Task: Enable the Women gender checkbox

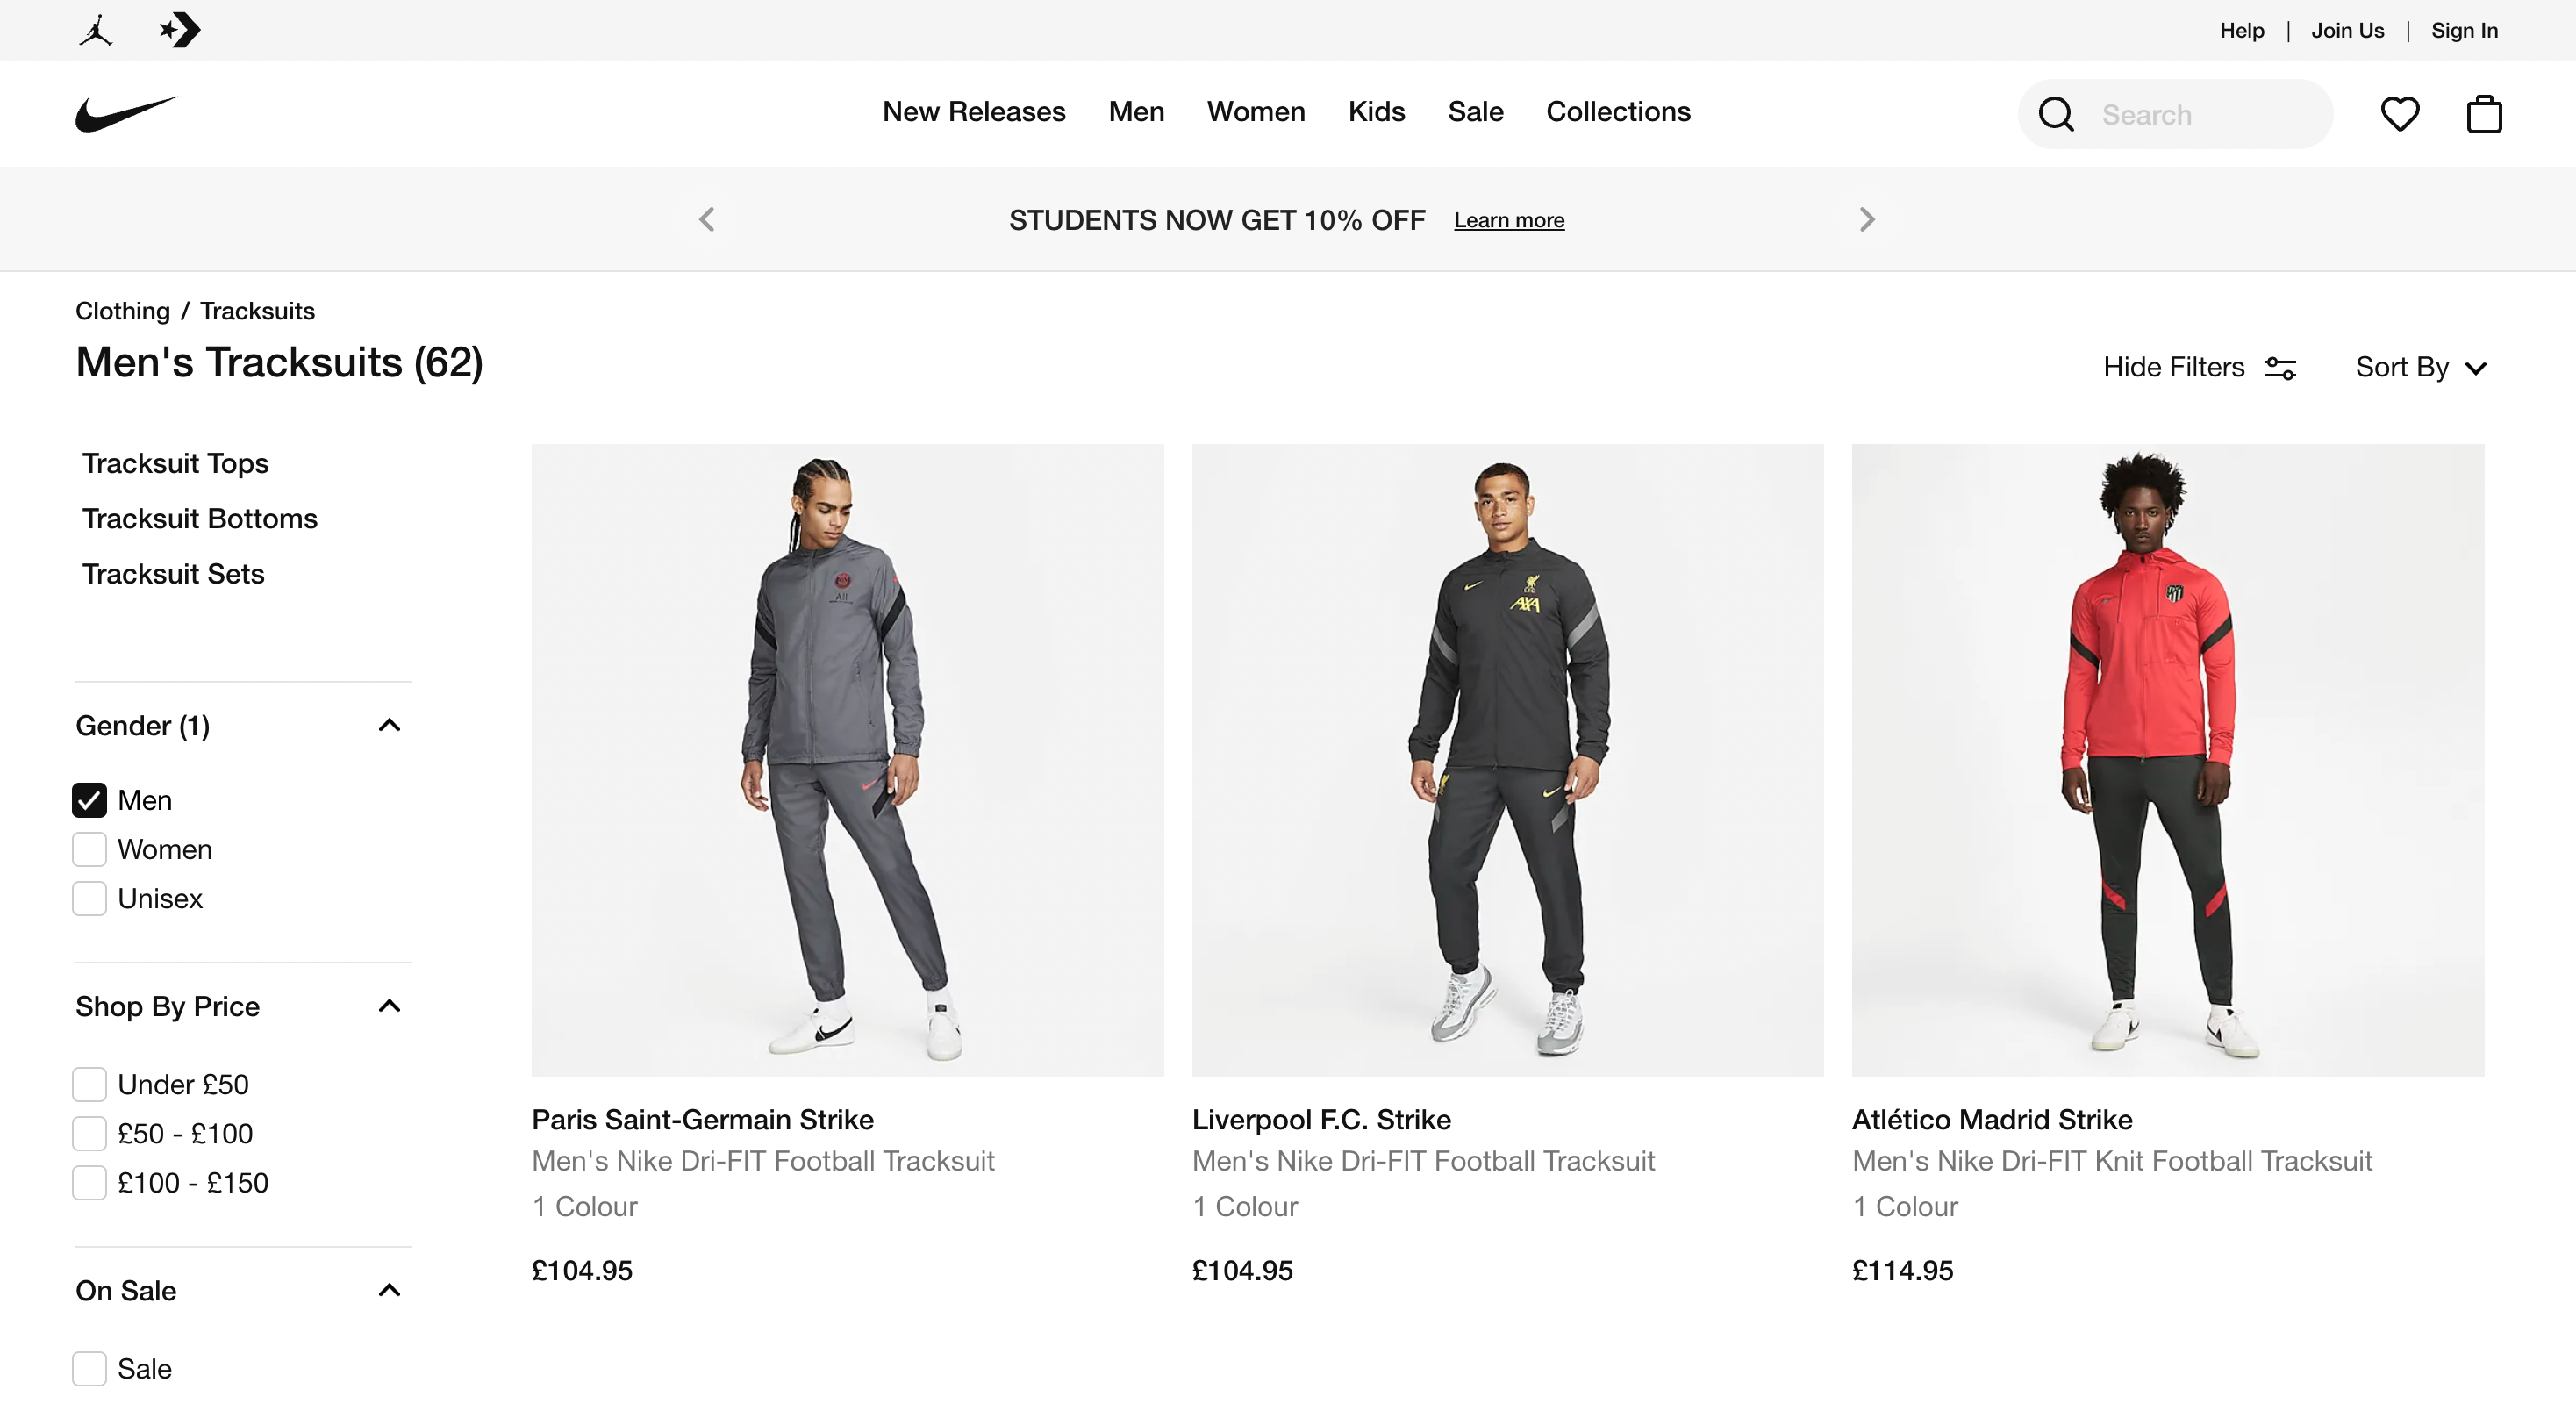Action: pyautogui.click(x=90, y=849)
